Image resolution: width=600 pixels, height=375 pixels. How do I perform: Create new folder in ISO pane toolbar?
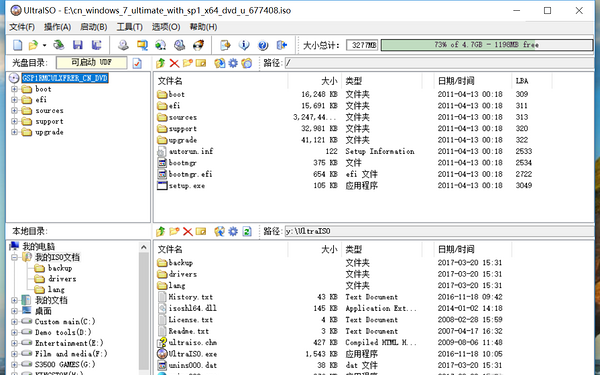pos(188,63)
